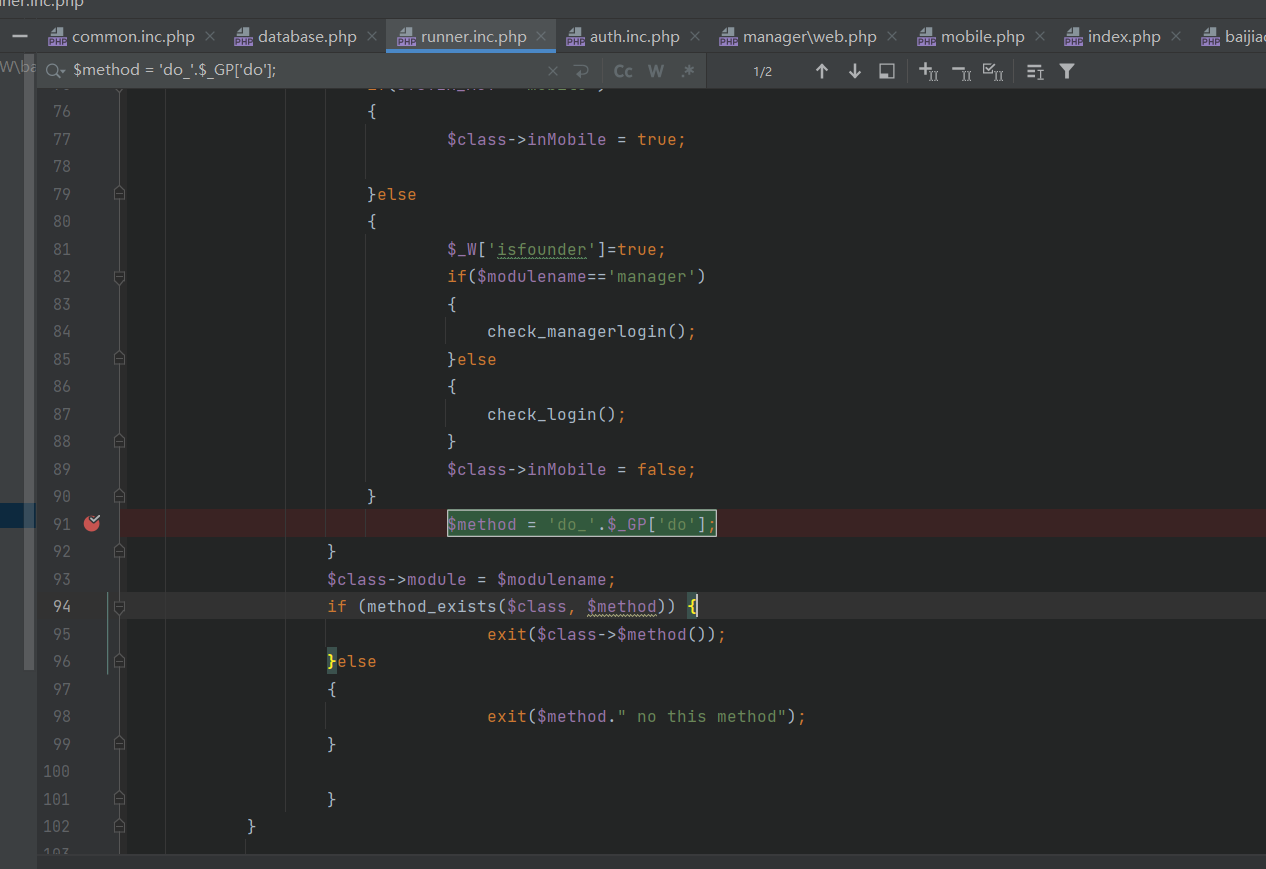Collapse the fold marker at line 82
Image resolution: width=1266 pixels, height=869 pixels.
pos(119,276)
